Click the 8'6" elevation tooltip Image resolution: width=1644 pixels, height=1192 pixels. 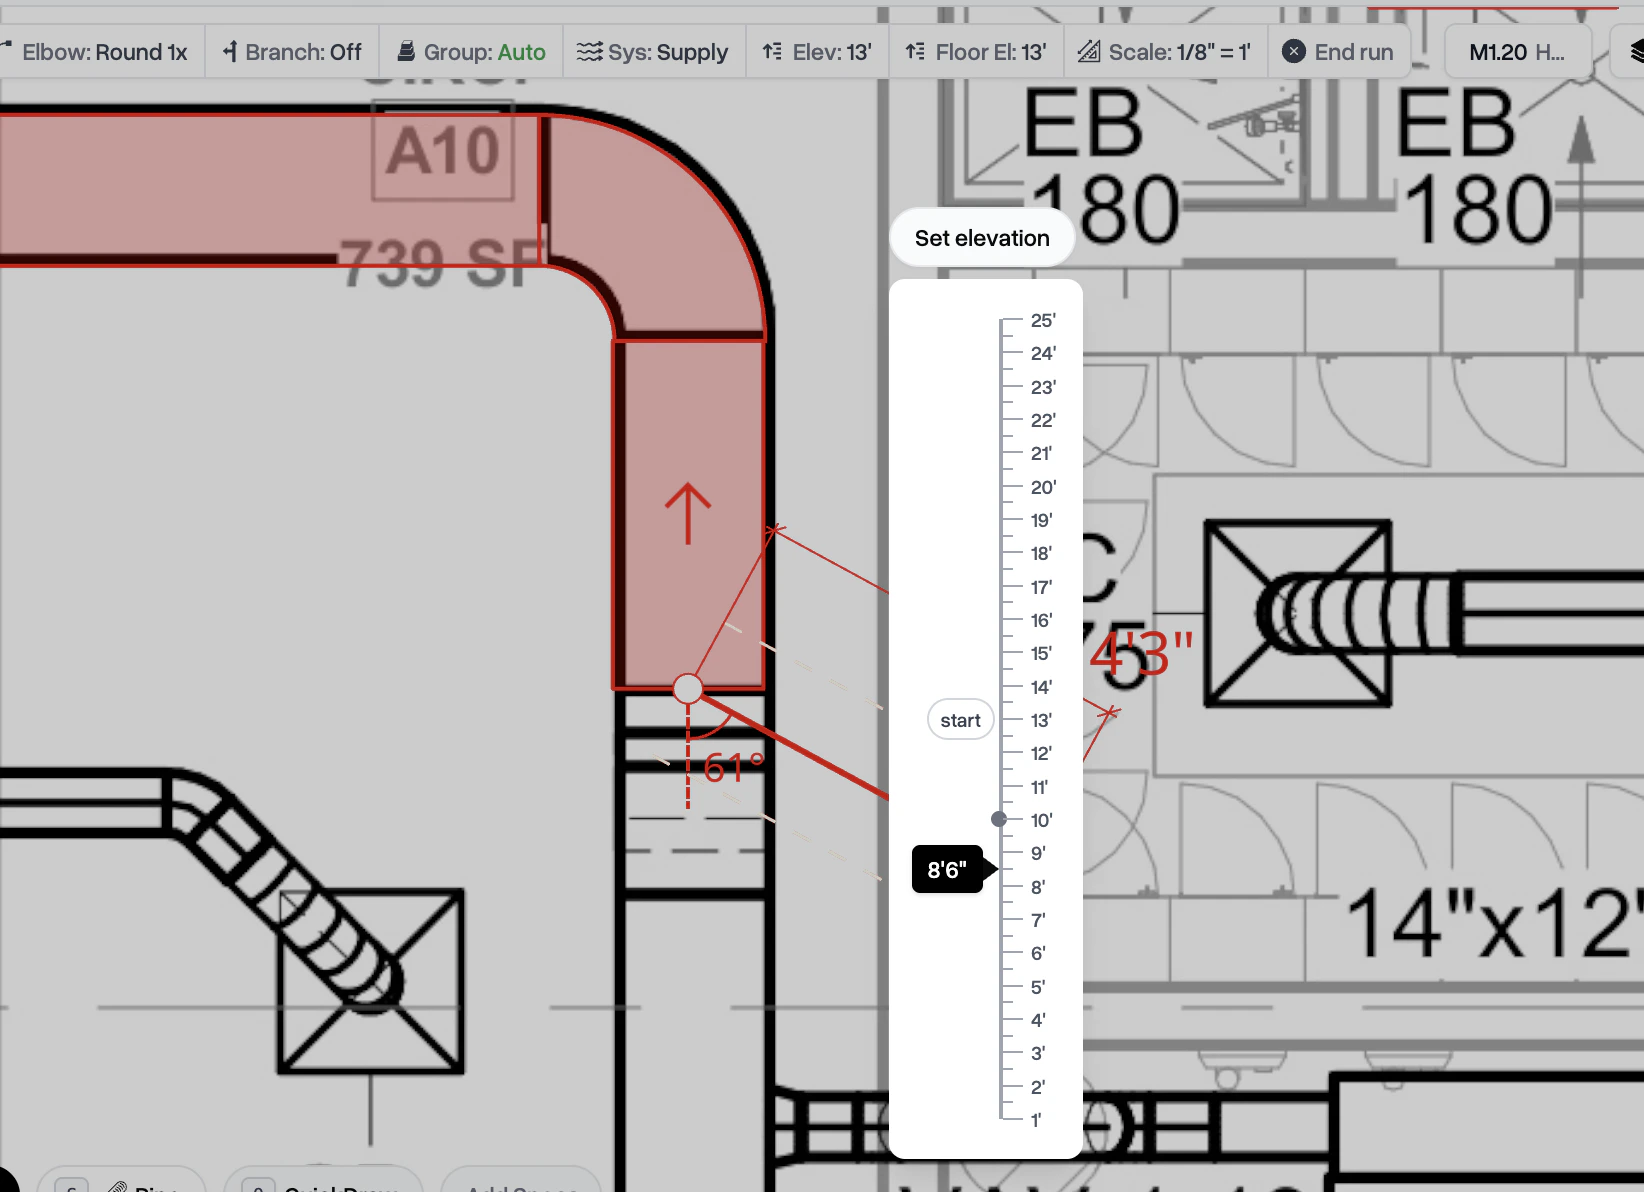coord(947,870)
